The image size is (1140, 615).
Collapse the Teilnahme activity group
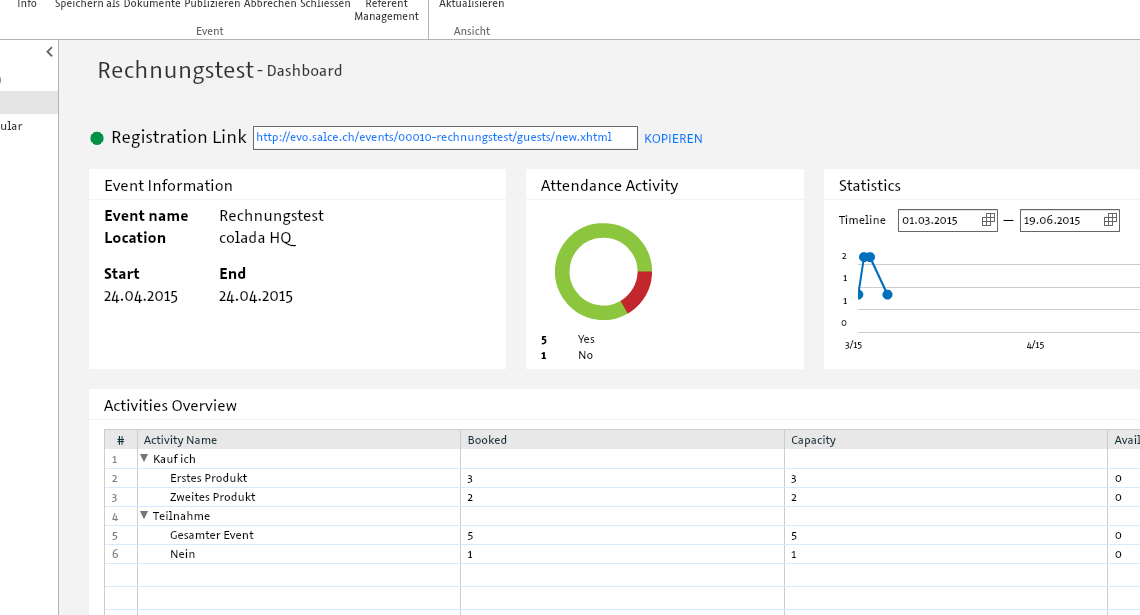point(144,515)
